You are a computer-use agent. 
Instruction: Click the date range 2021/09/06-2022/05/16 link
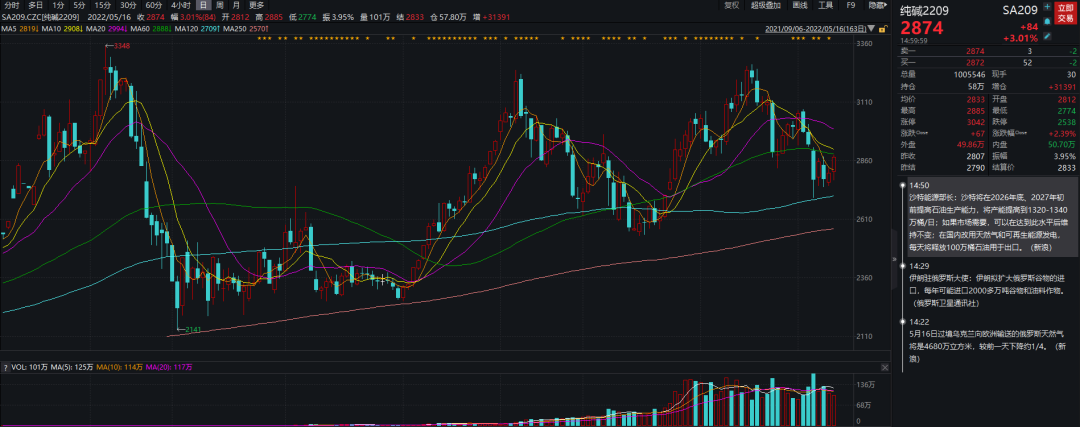[x=818, y=29]
